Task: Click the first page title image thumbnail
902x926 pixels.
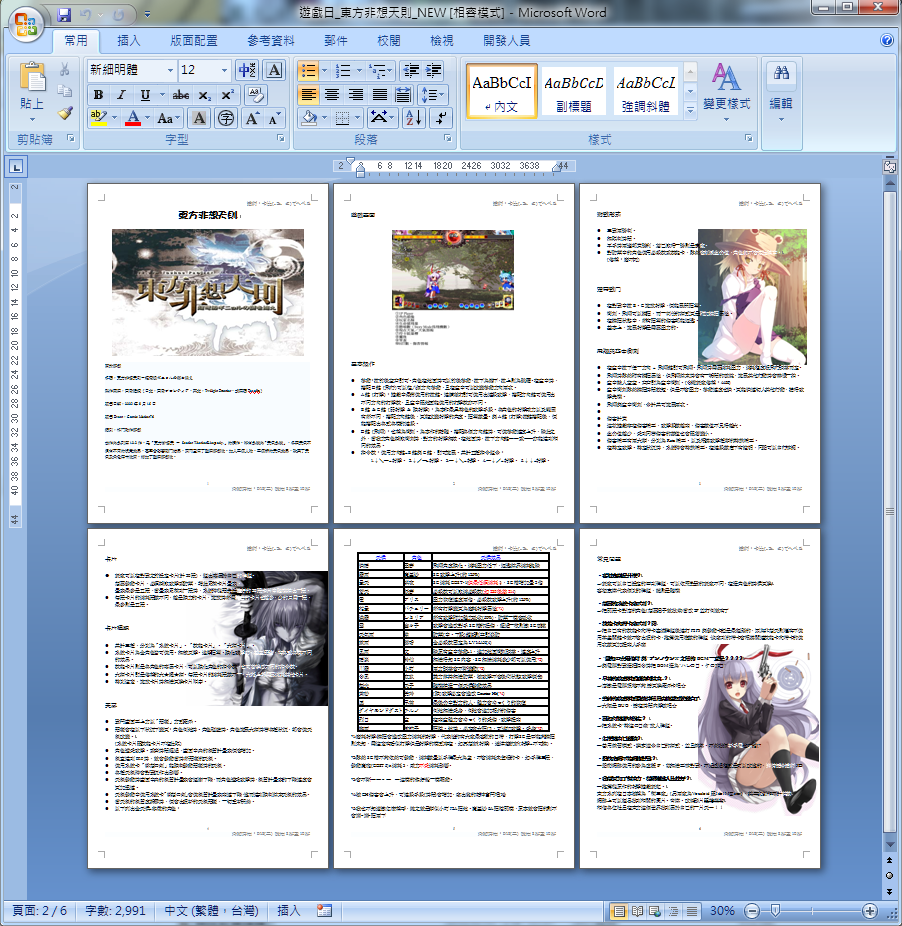Action: [x=208, y=292]
